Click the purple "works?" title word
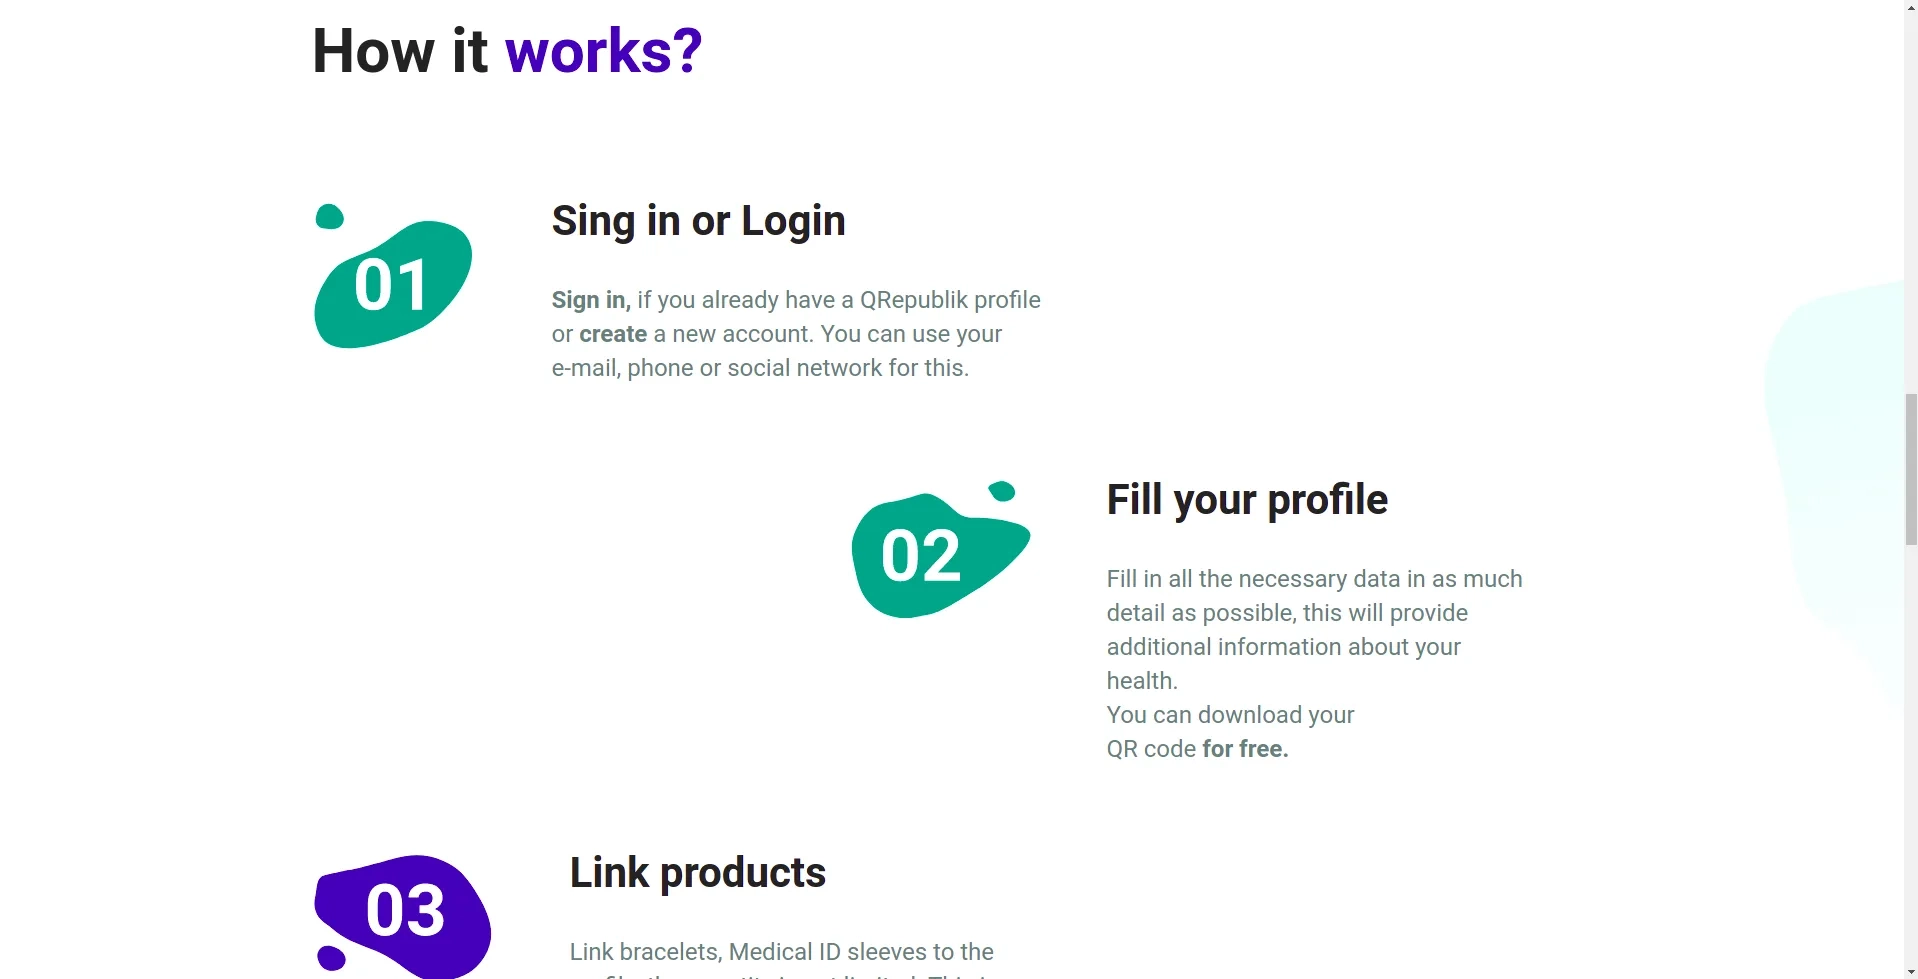The height and width of the screenshot is (979, 1918). 603,51
